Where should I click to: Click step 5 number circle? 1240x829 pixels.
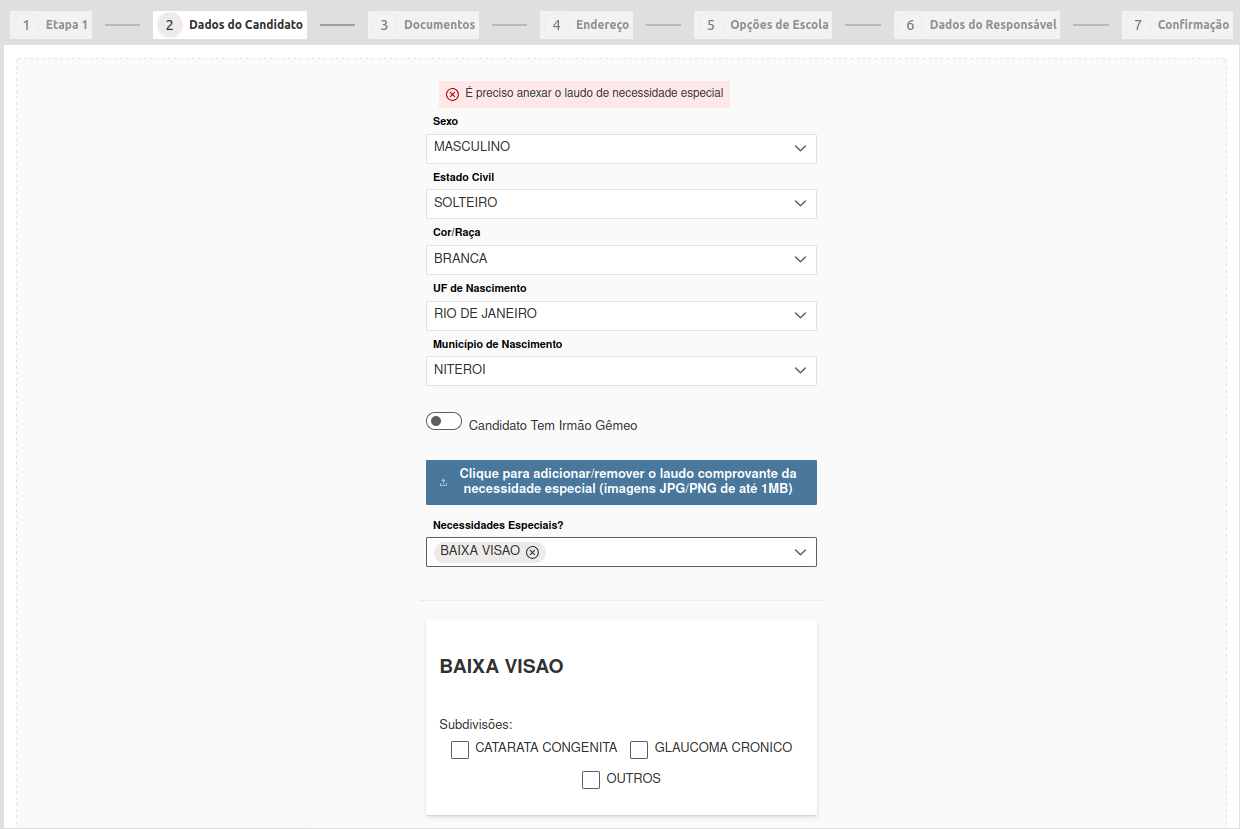710,25
